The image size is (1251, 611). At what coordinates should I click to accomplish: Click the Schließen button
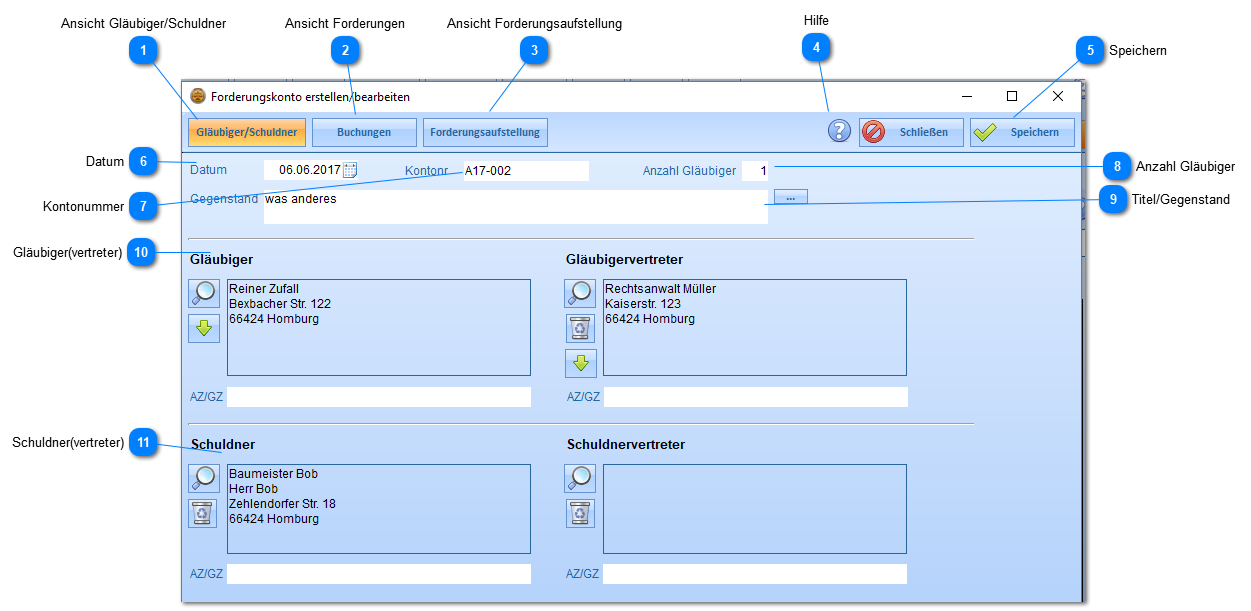click(910, 132)
